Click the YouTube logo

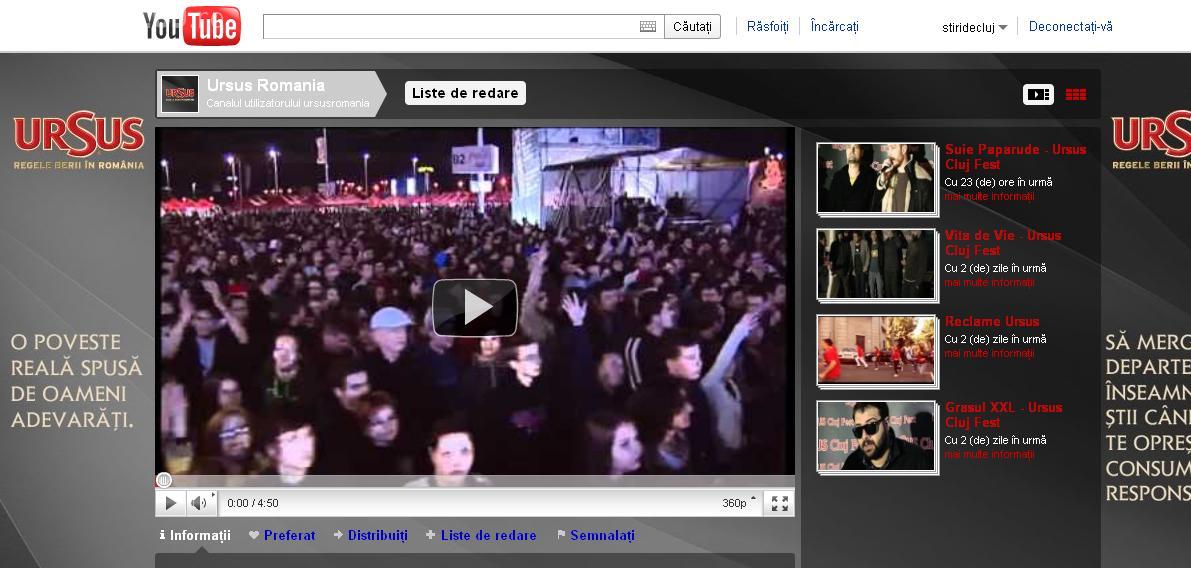(191, 26)
